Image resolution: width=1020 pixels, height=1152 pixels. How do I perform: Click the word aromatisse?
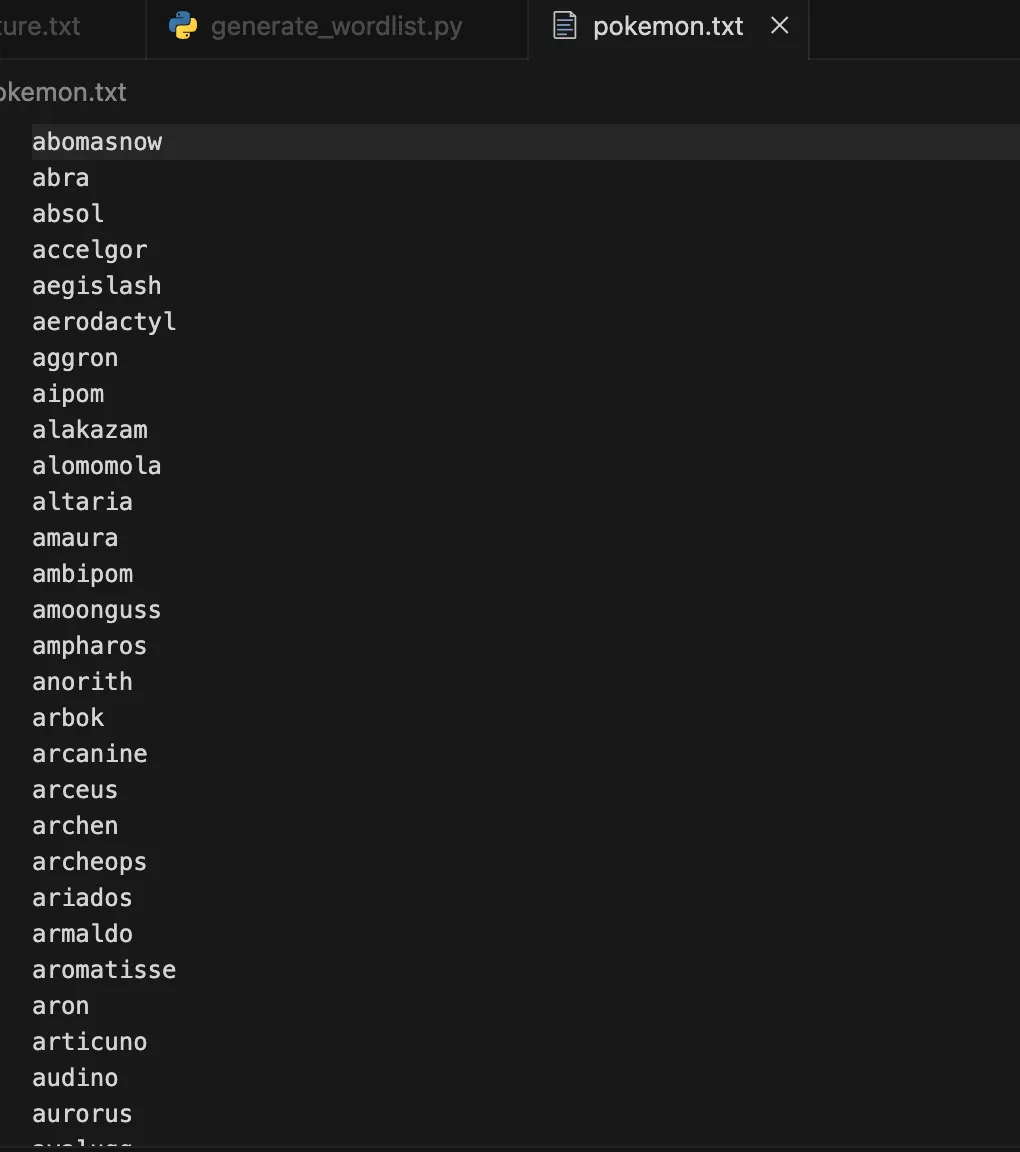tap(104, 970)
